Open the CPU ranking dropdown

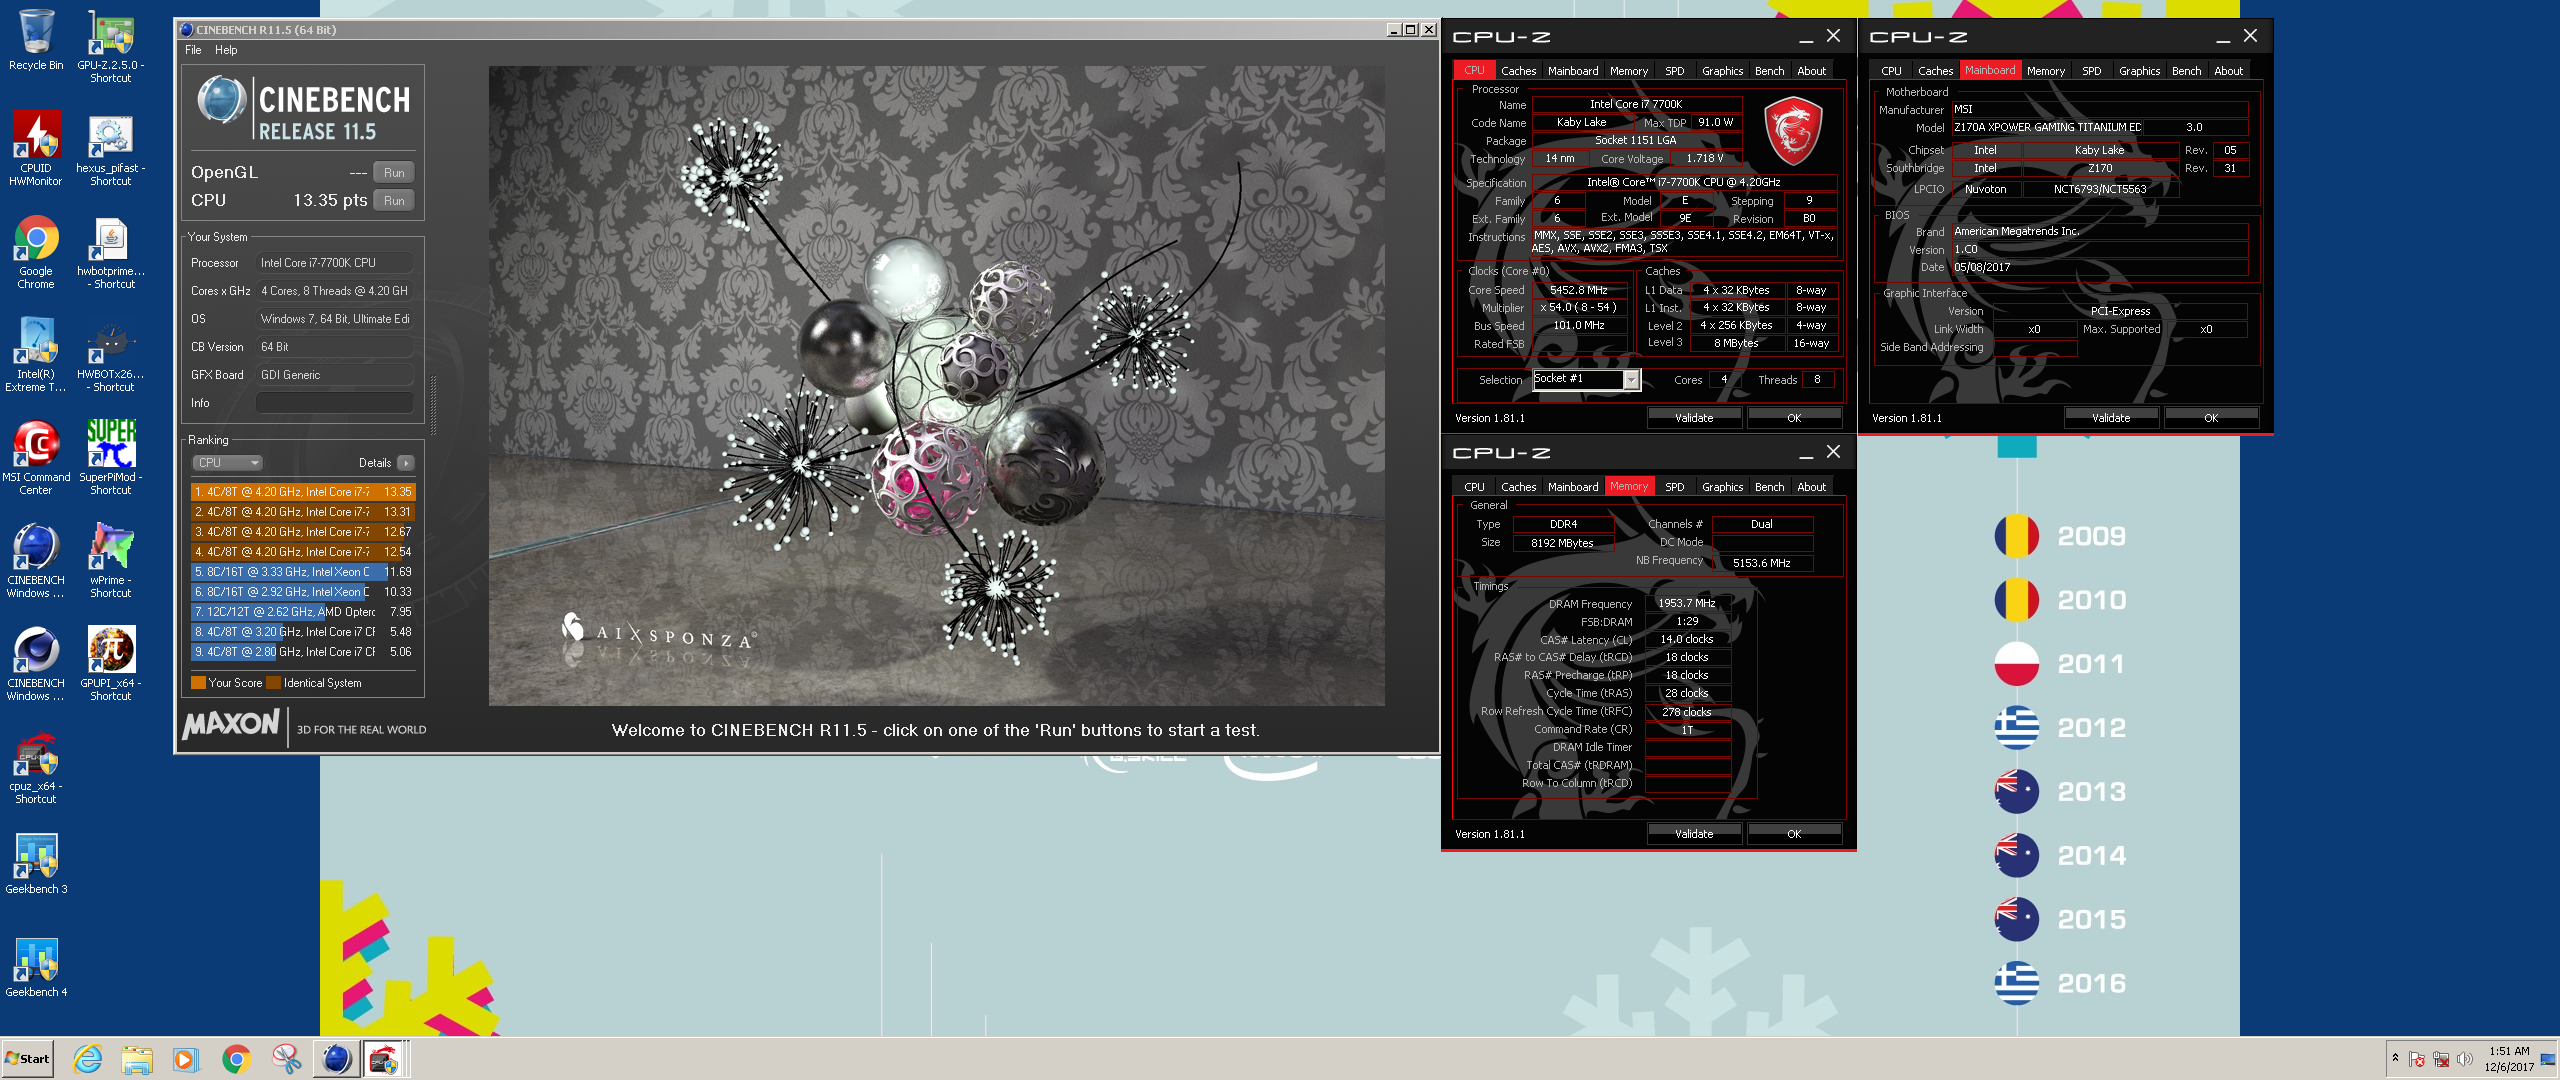pos(228,463)
